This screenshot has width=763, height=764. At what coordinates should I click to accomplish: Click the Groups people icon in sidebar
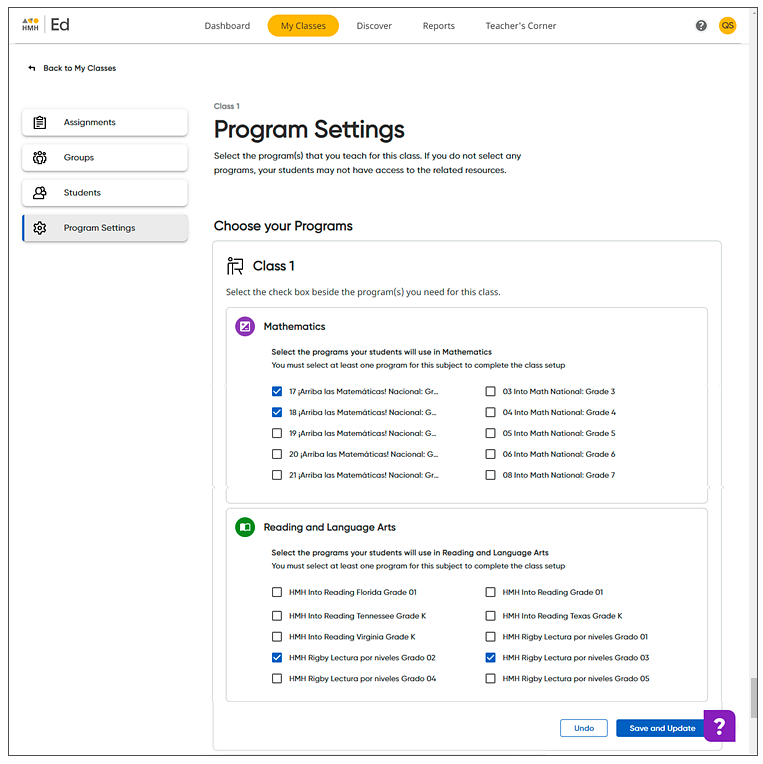coord(40,158)
